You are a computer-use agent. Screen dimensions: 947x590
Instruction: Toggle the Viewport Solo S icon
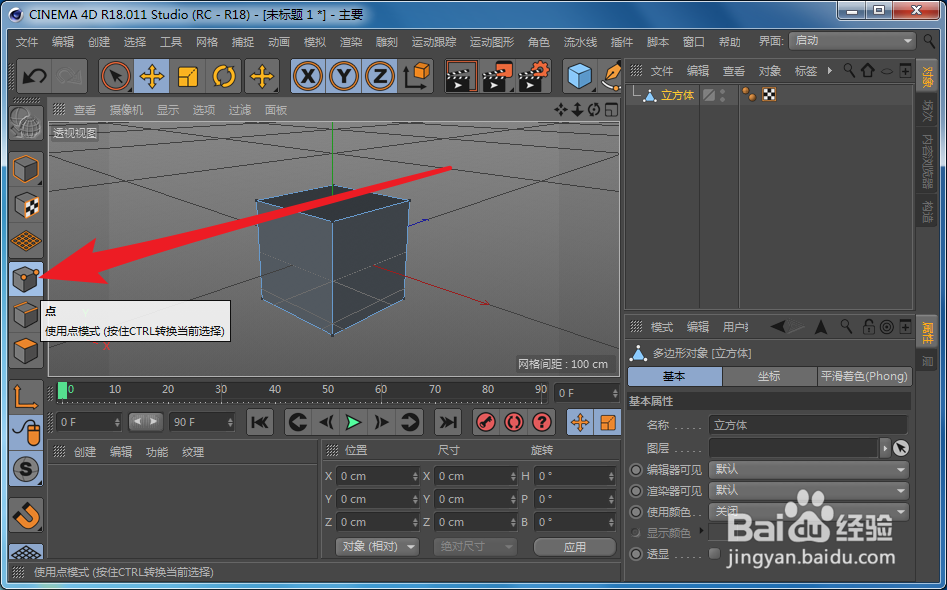(x=26, y=469)
